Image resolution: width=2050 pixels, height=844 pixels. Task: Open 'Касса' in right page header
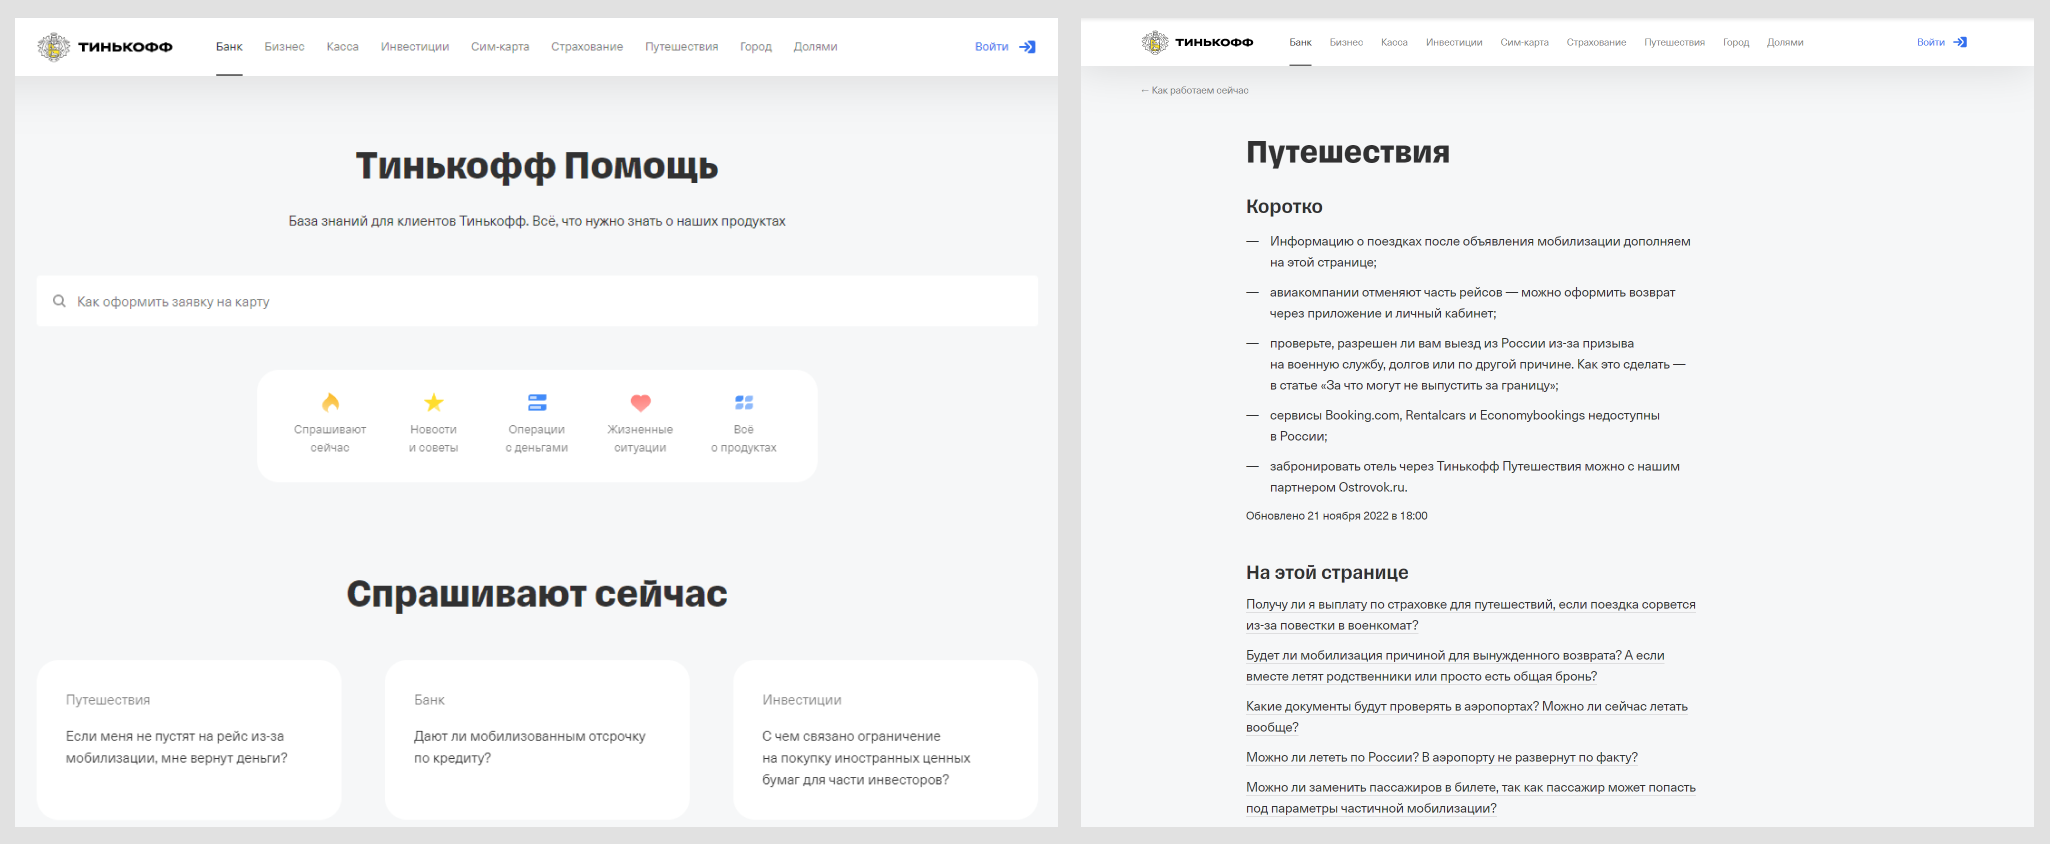click(1394, 42)
